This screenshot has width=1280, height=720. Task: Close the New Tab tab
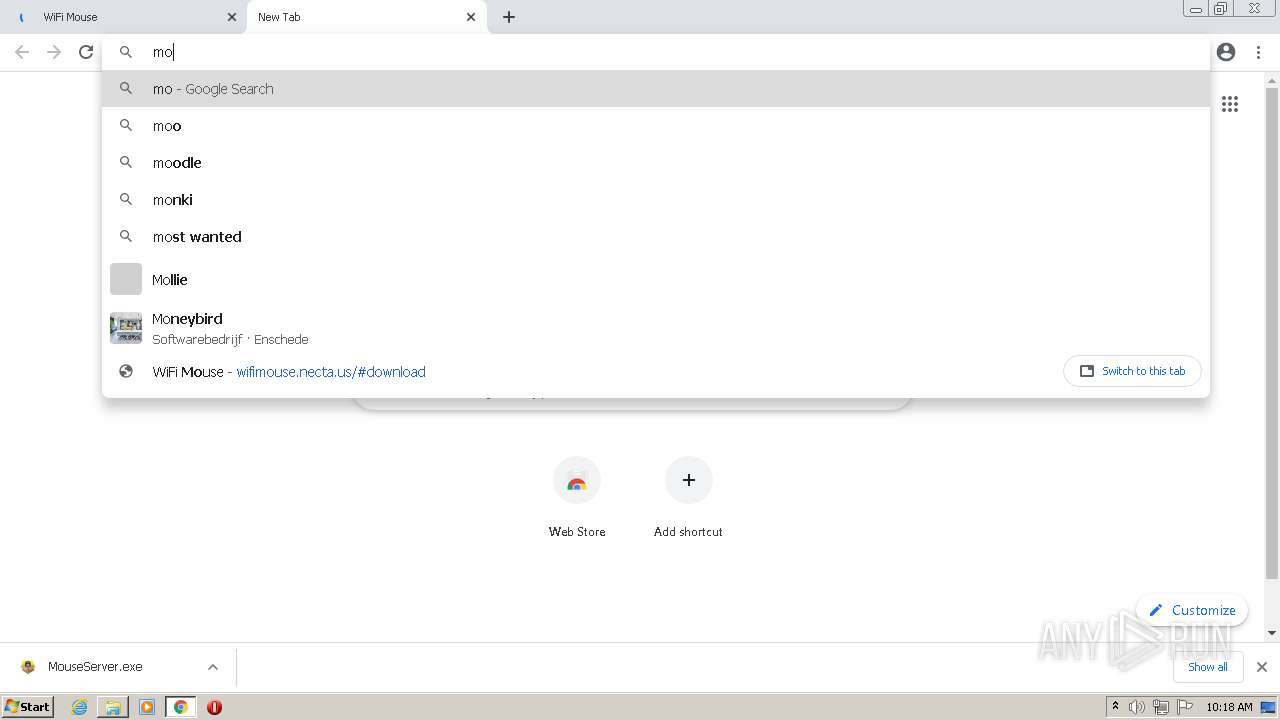point(471,17)
